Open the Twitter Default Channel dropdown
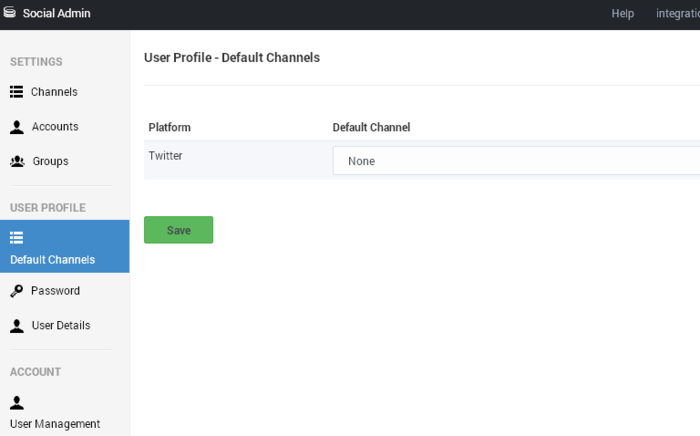This screenshot has height=436, width=700. [516, 161]
